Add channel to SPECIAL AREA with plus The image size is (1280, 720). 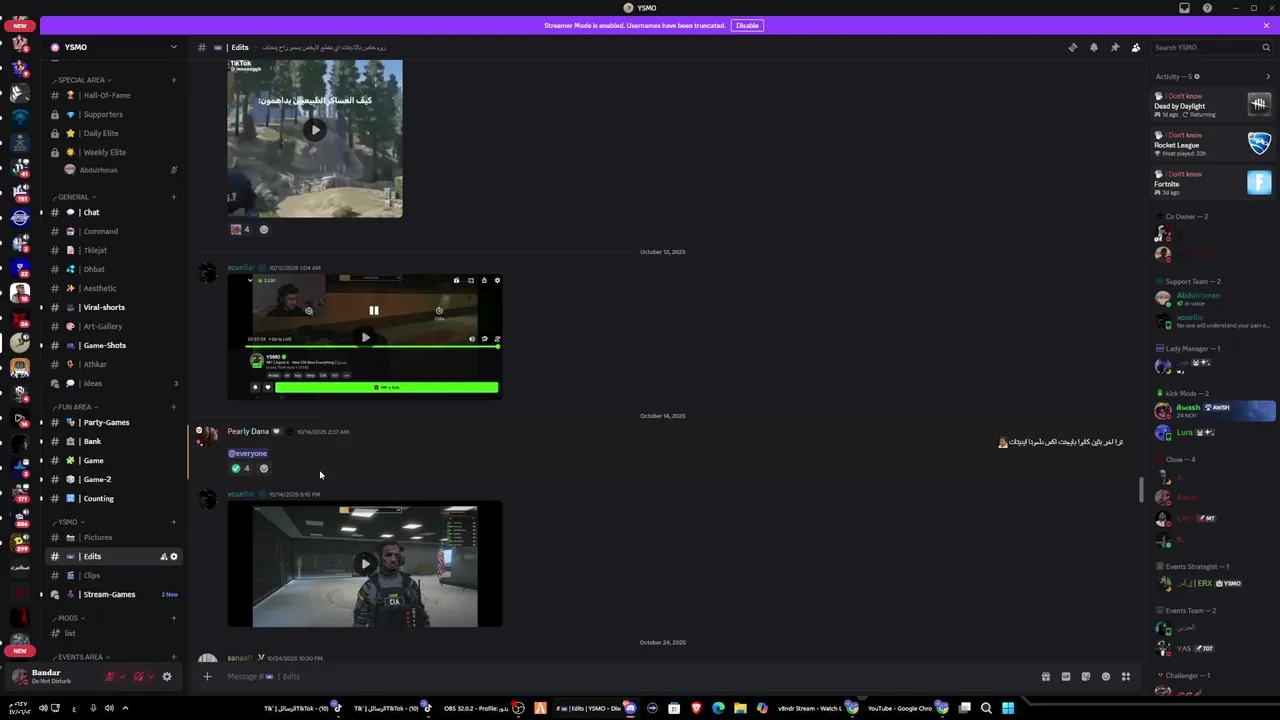coord(174,80)
